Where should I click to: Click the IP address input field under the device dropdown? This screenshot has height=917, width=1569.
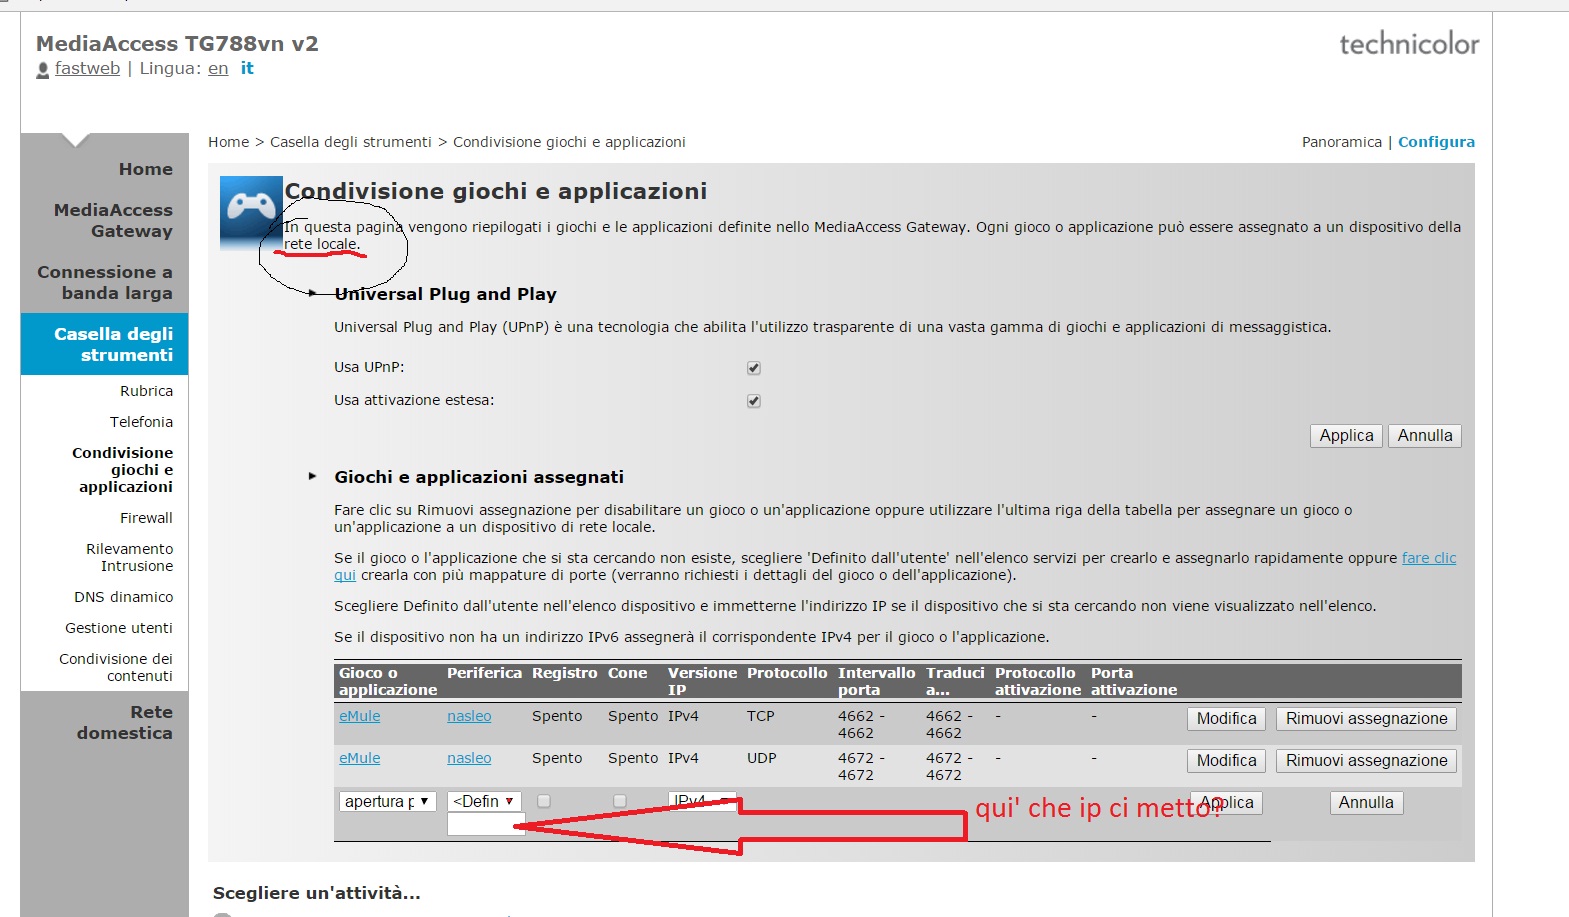(x=486, y=824)
